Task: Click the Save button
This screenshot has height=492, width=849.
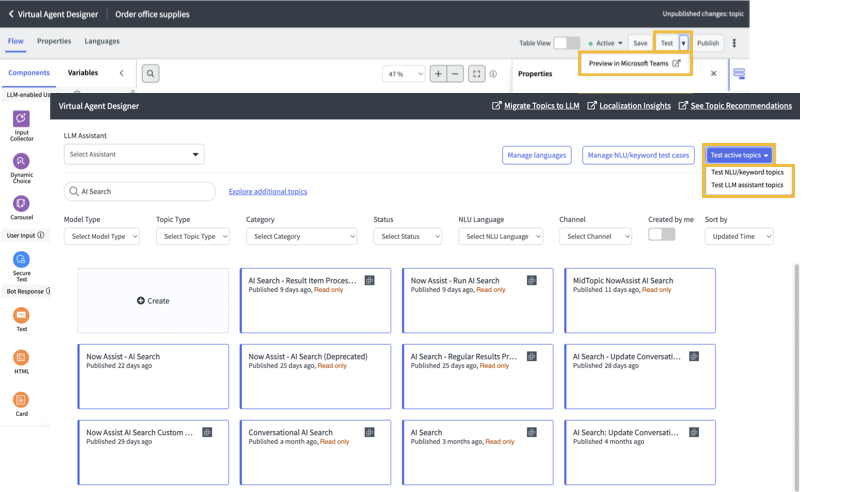Action: pos(641,43)
